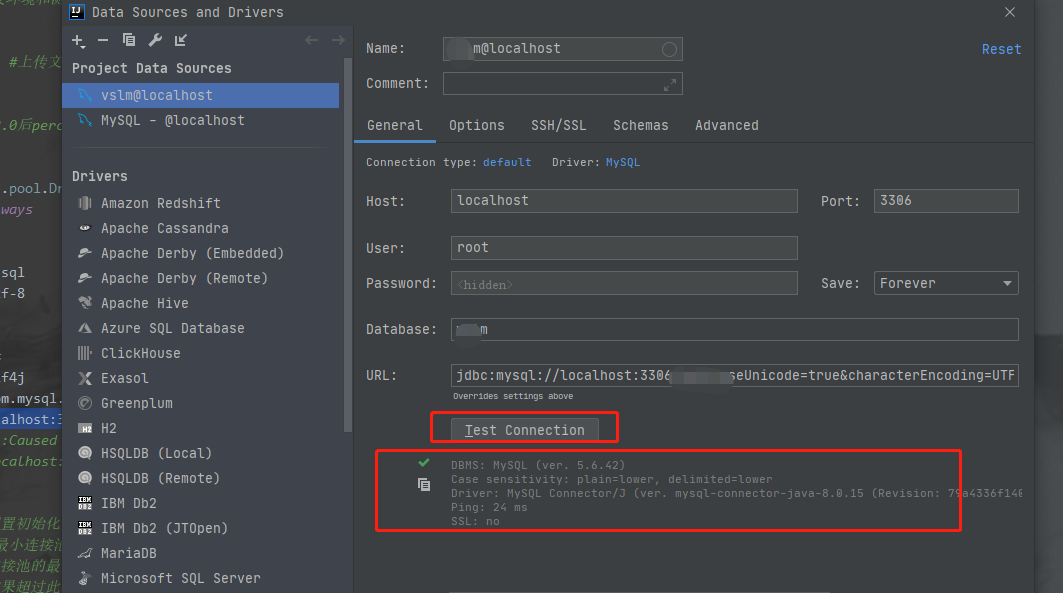Duplicate the selected data source
This screenshot has height=593, width=1063.
pyautogui.click(x=129, y=42)
